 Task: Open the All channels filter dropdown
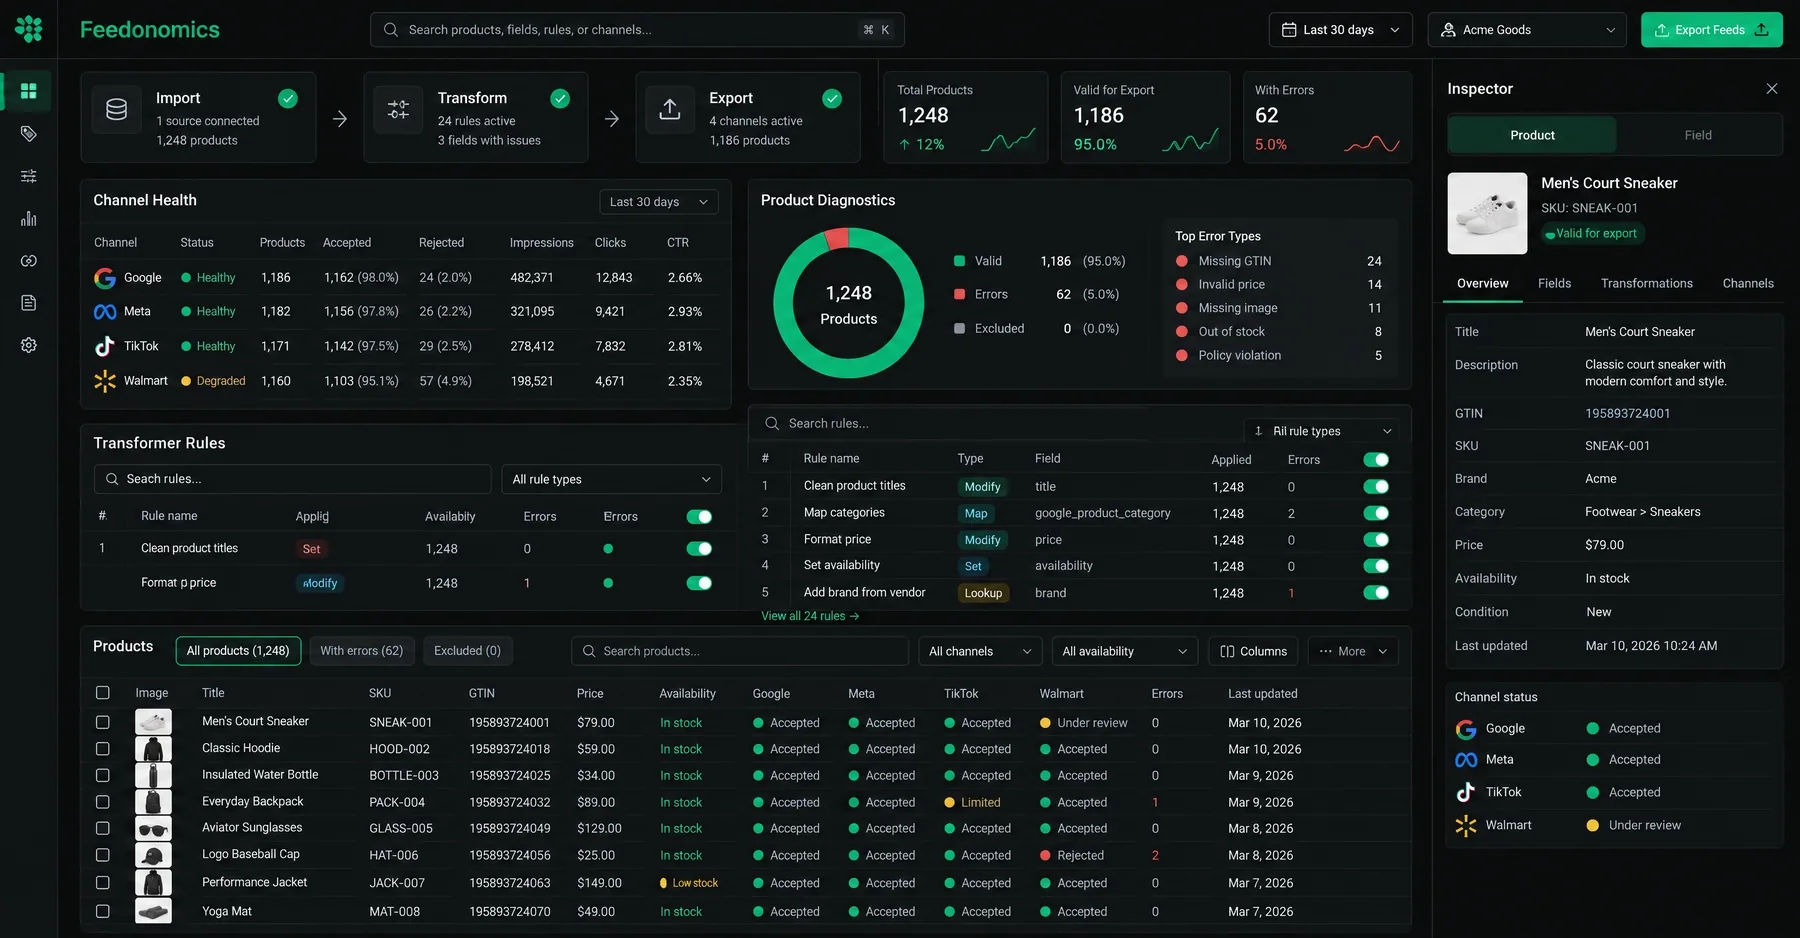point(980,652)
